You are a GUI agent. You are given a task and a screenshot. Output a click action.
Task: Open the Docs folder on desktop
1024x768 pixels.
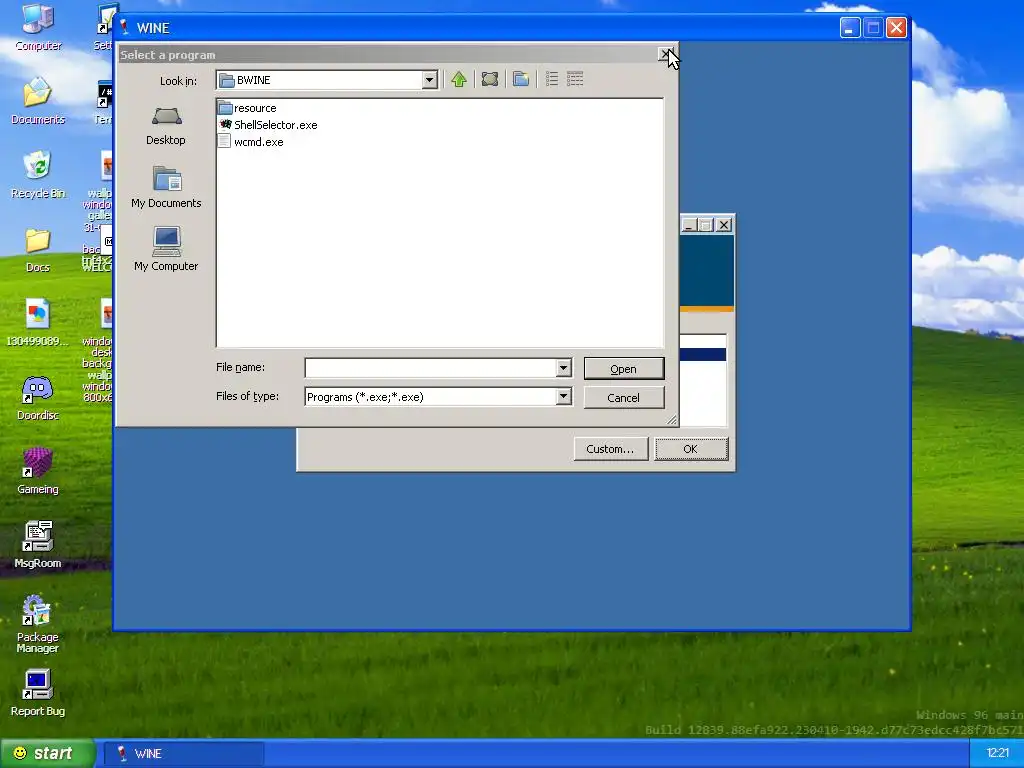click(38, 249)
